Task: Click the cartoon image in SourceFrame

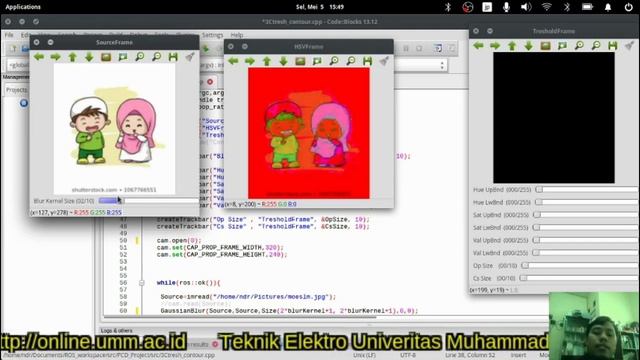Action: tap(114, 129)
